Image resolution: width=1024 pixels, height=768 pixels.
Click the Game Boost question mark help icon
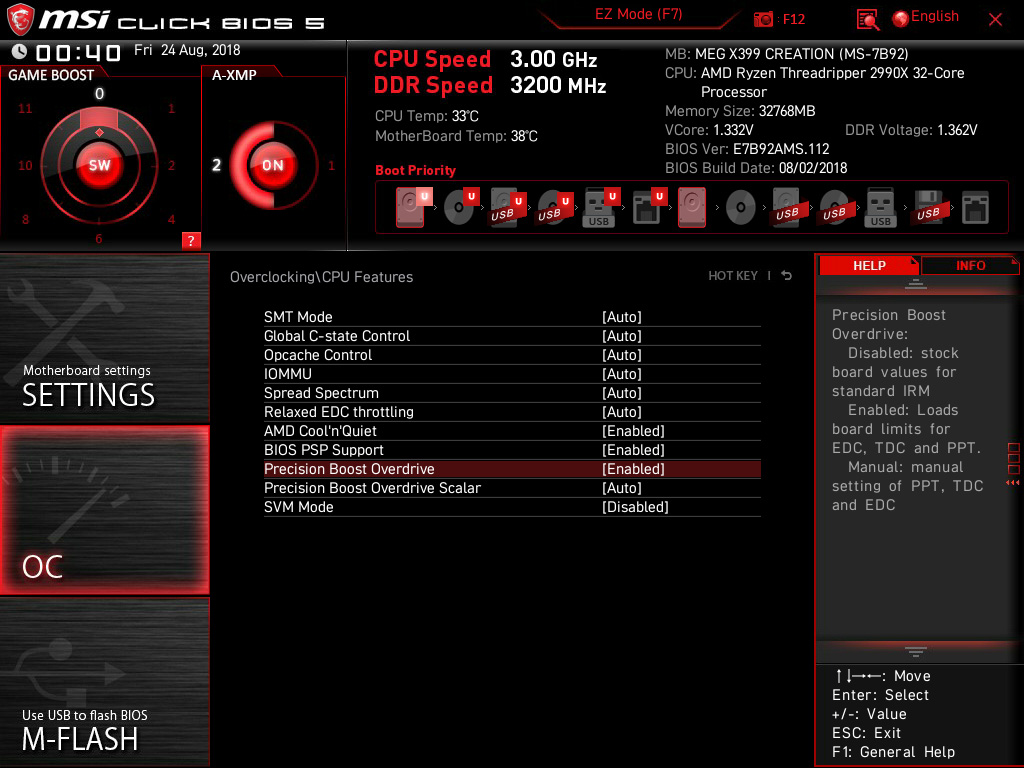point(191,240)
